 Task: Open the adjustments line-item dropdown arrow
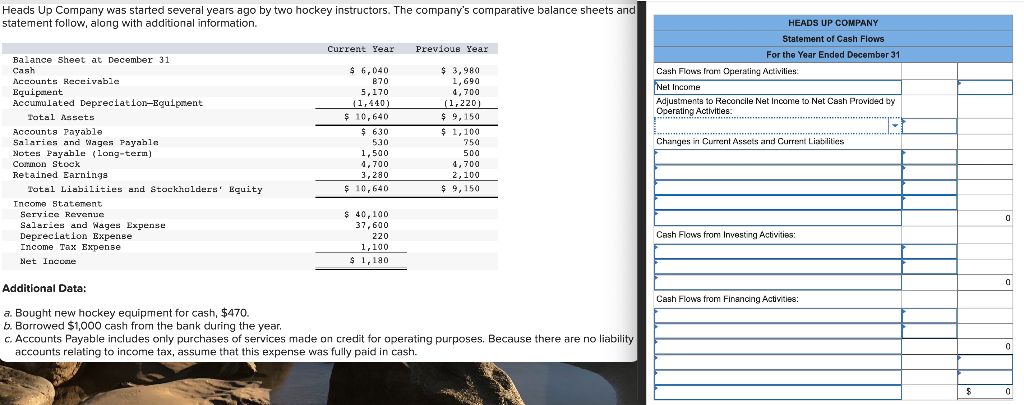(895, 126)
